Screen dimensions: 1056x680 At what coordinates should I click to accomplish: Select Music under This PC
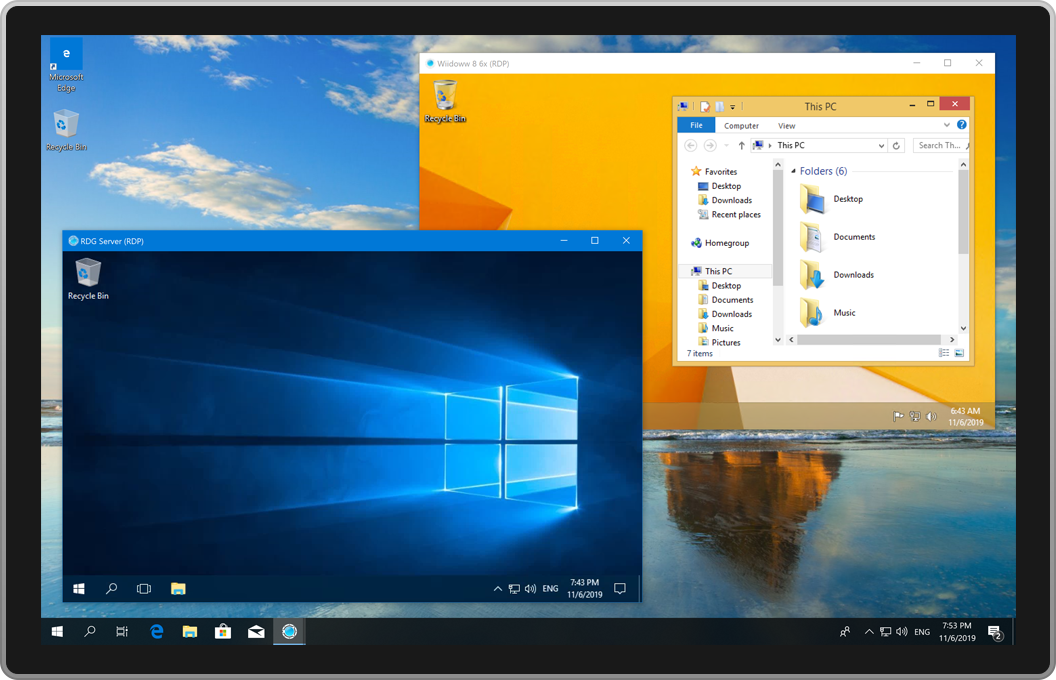[725, 327]
